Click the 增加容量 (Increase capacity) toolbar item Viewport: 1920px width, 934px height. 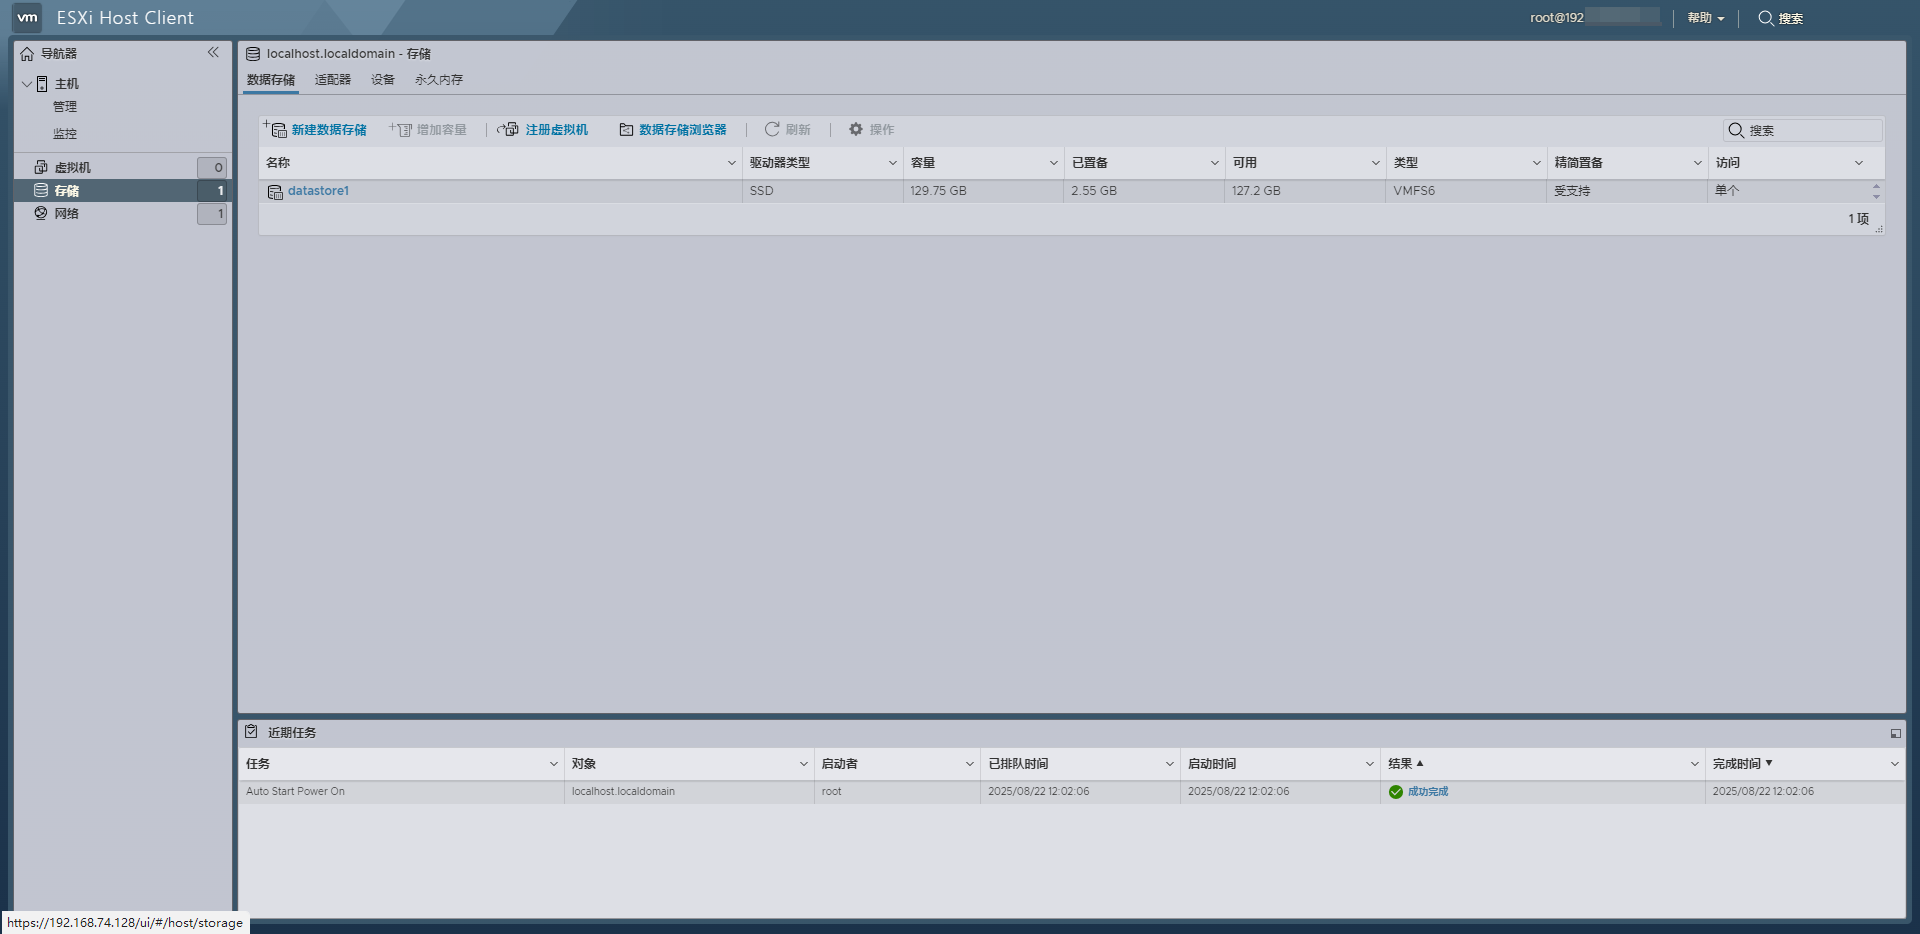(x=429, y=129)
